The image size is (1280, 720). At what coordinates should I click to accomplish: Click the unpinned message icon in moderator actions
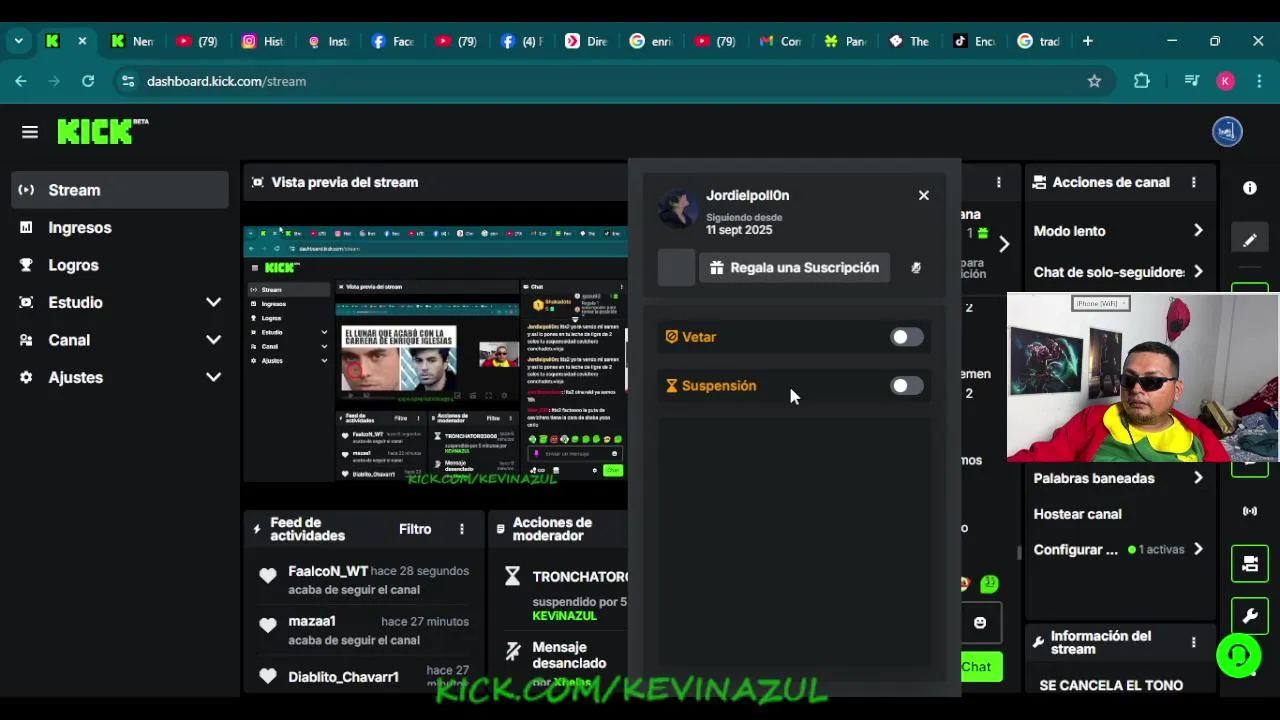click(x=513, y=651)
